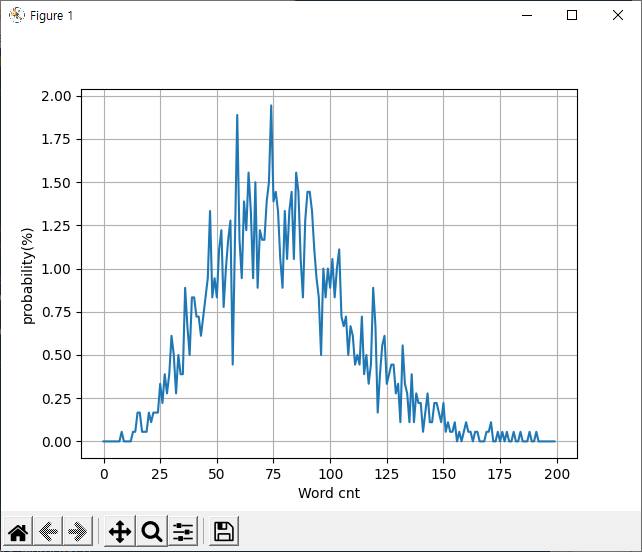Click the '0.00' y-axis tick label
Viewport: 642px width, 552px height.
[56, 442]
